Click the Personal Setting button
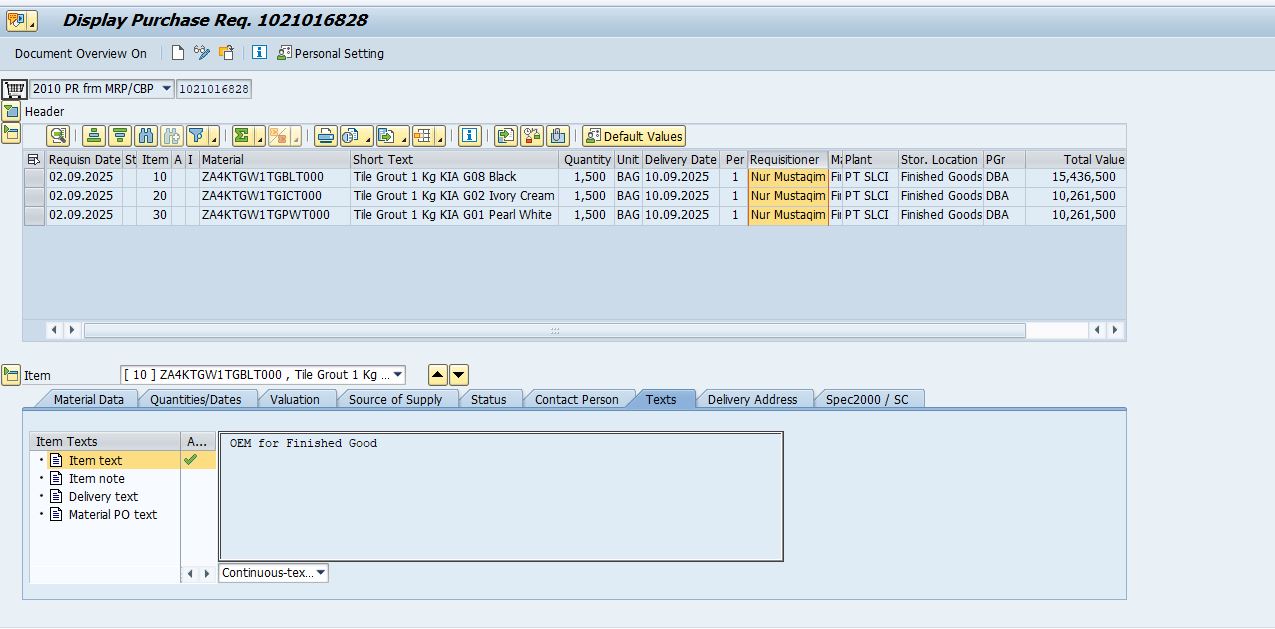Image resolution: width=1275 pixels, height=629 pixels. coord(331,53)
